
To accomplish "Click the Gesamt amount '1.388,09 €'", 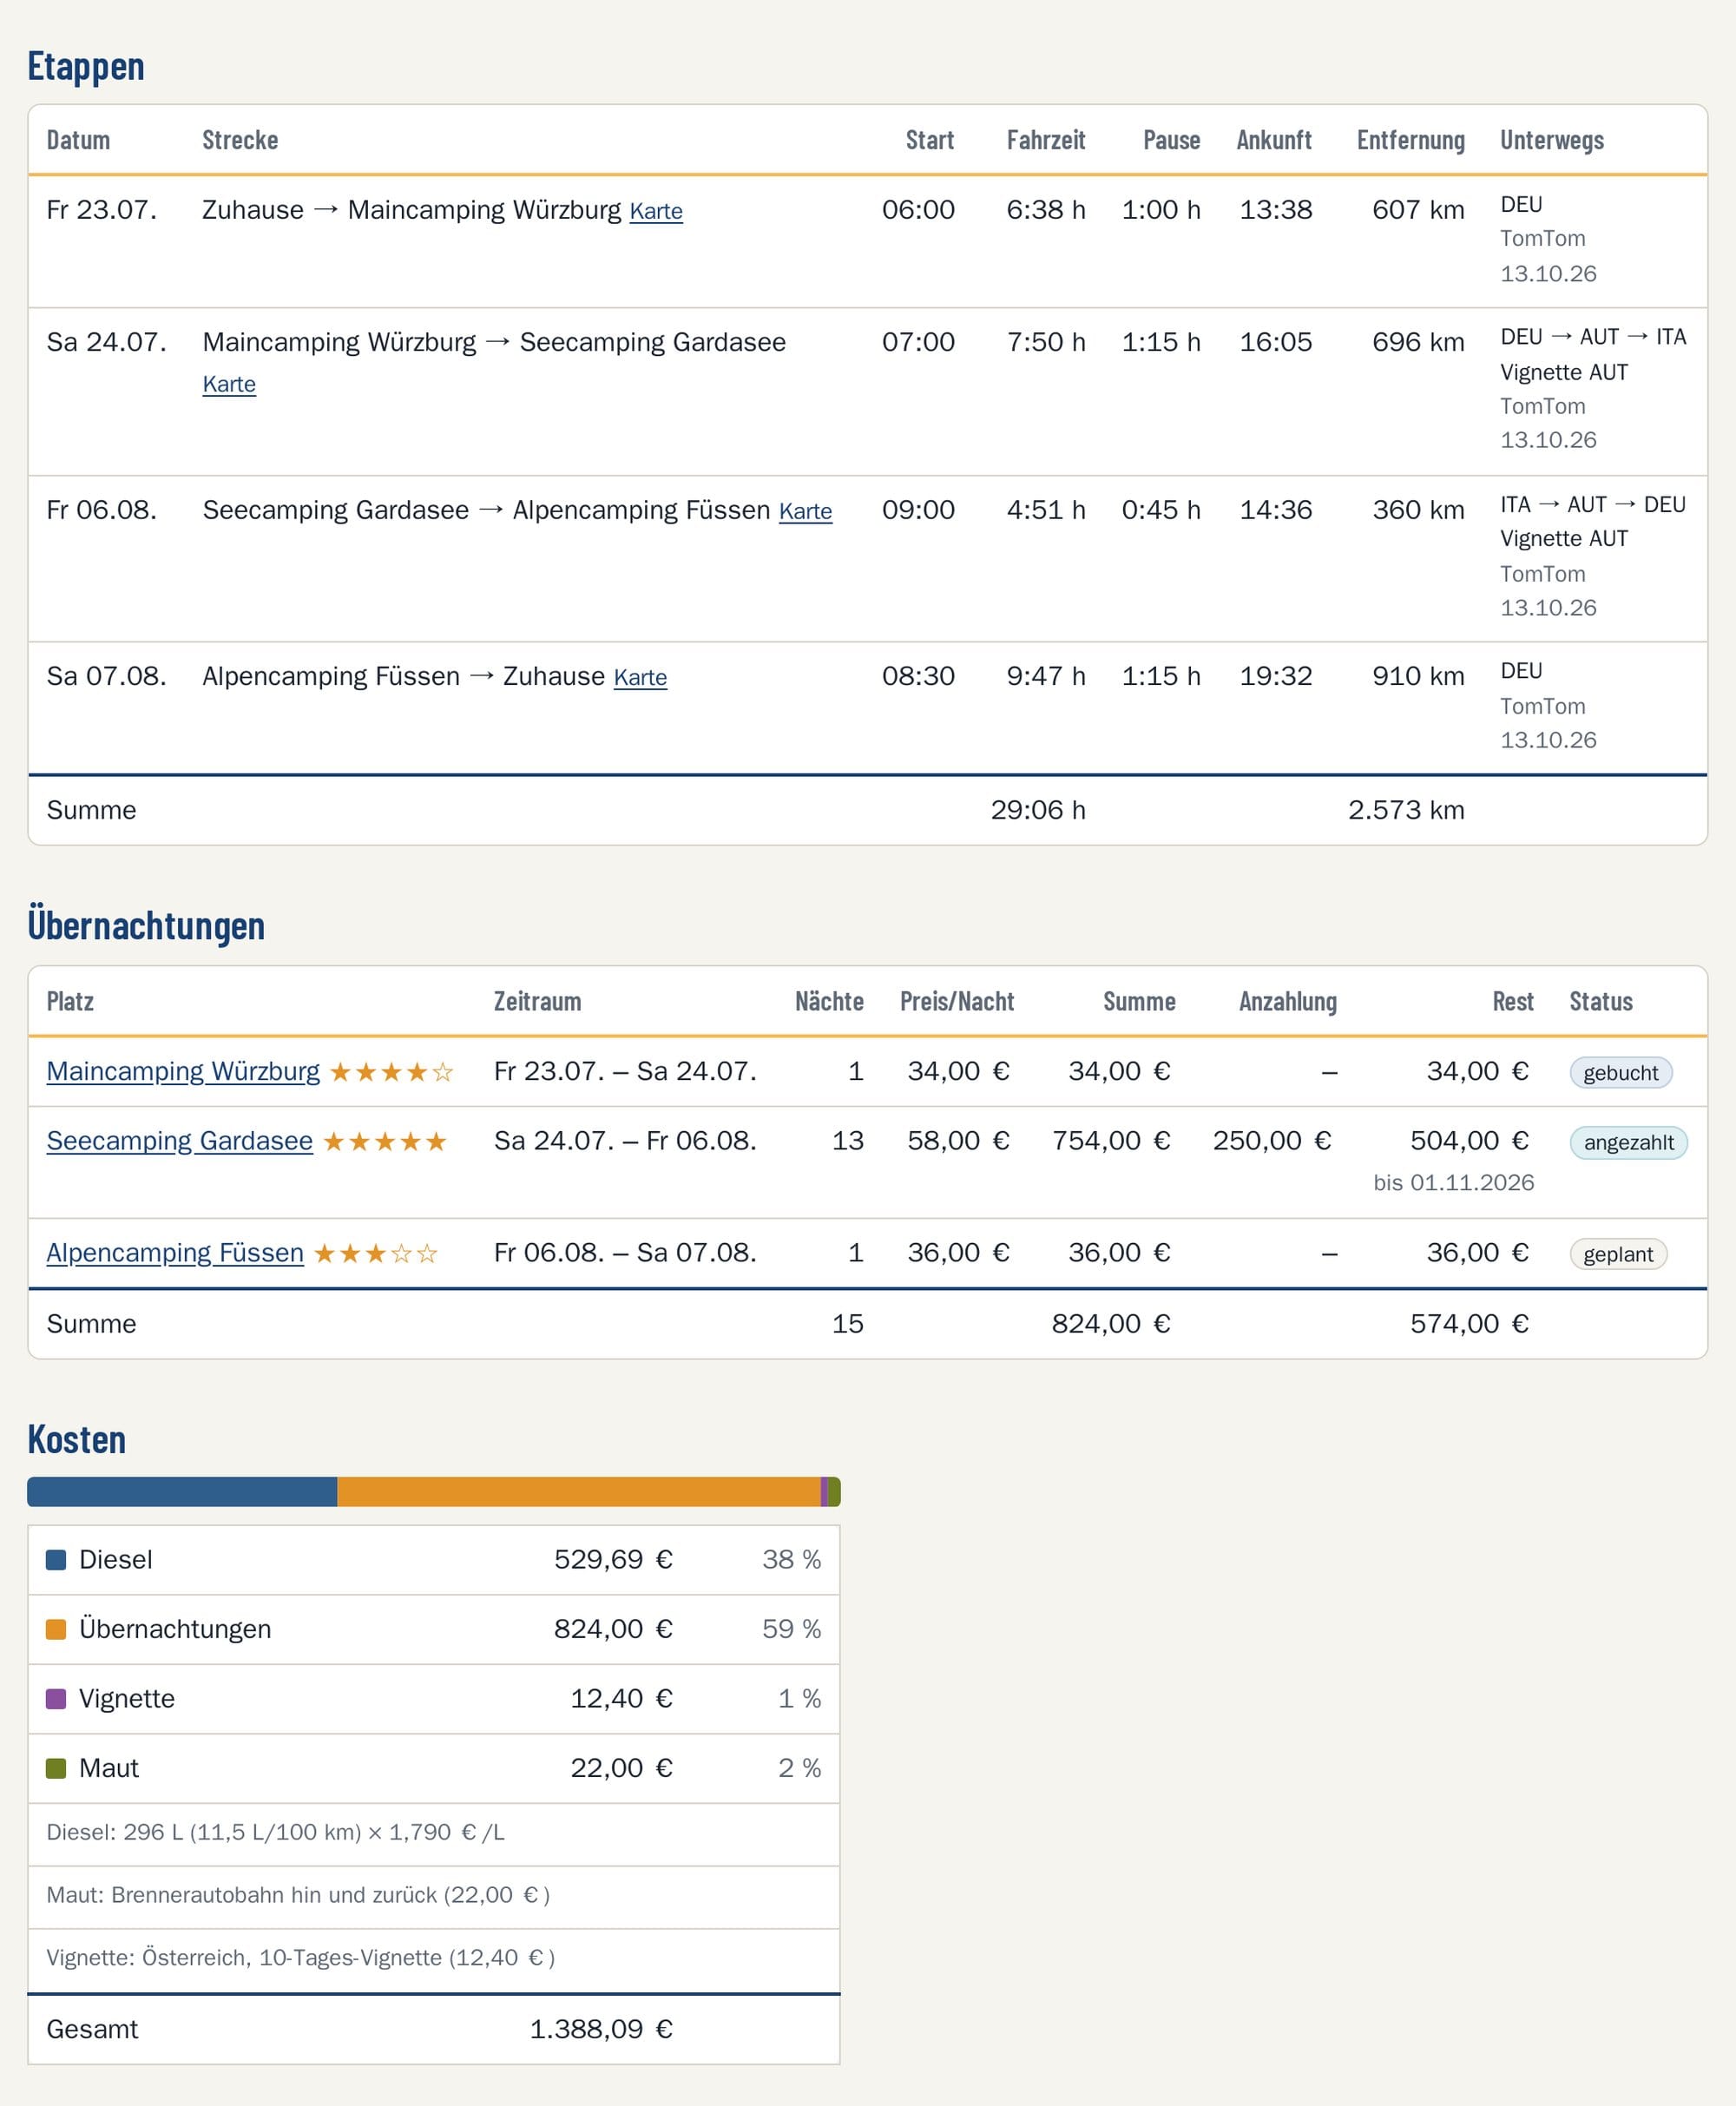I will point(600,2030).
